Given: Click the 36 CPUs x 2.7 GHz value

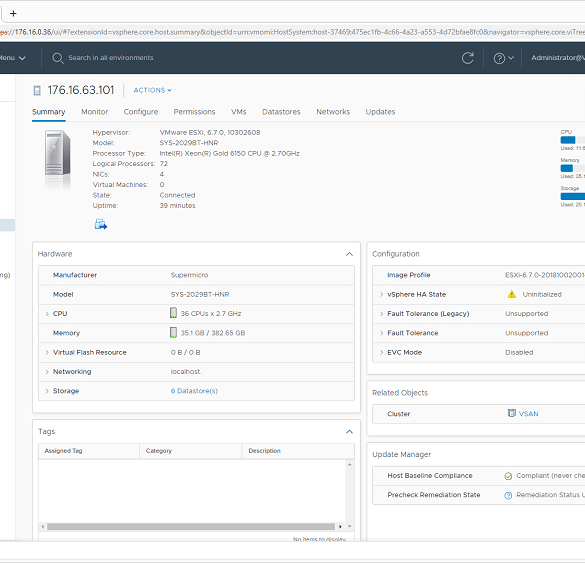Looking at the screenshot, I should click(211, 314).
